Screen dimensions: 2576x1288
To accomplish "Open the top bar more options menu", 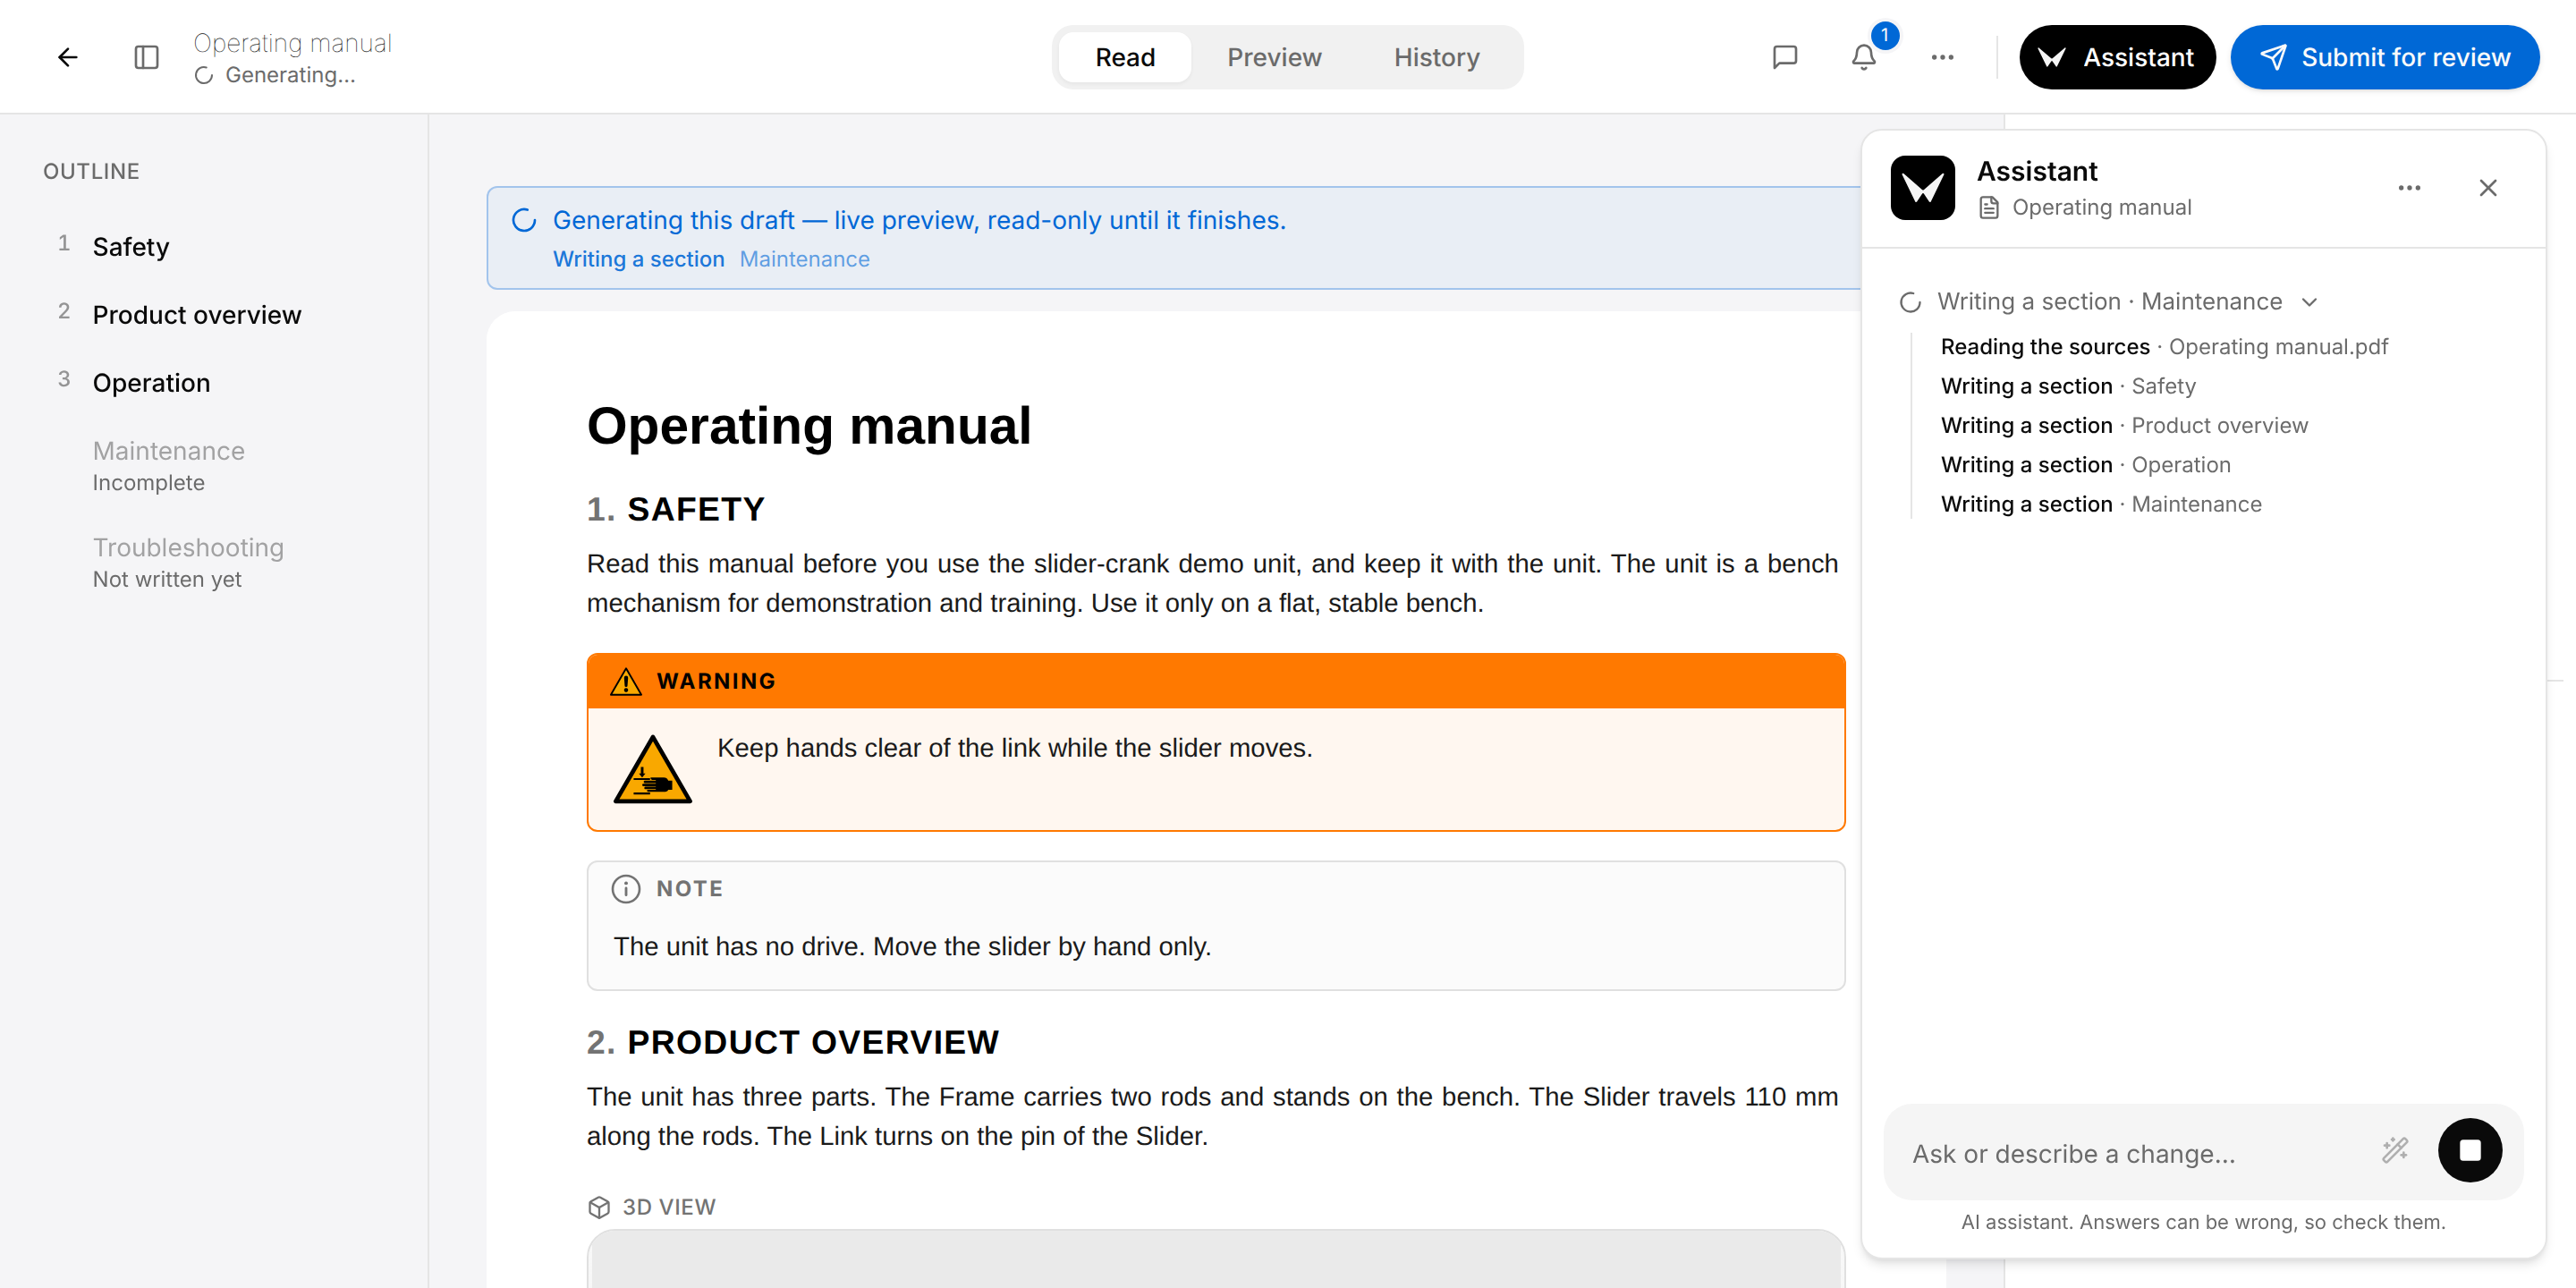I will click(1942, 57).
